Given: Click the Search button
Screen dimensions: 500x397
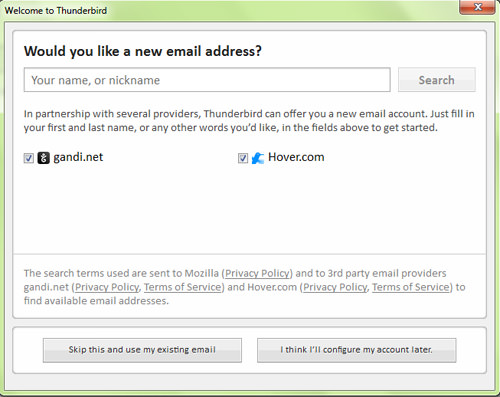Looking at the screenshot, I should (x=437, y=80).
